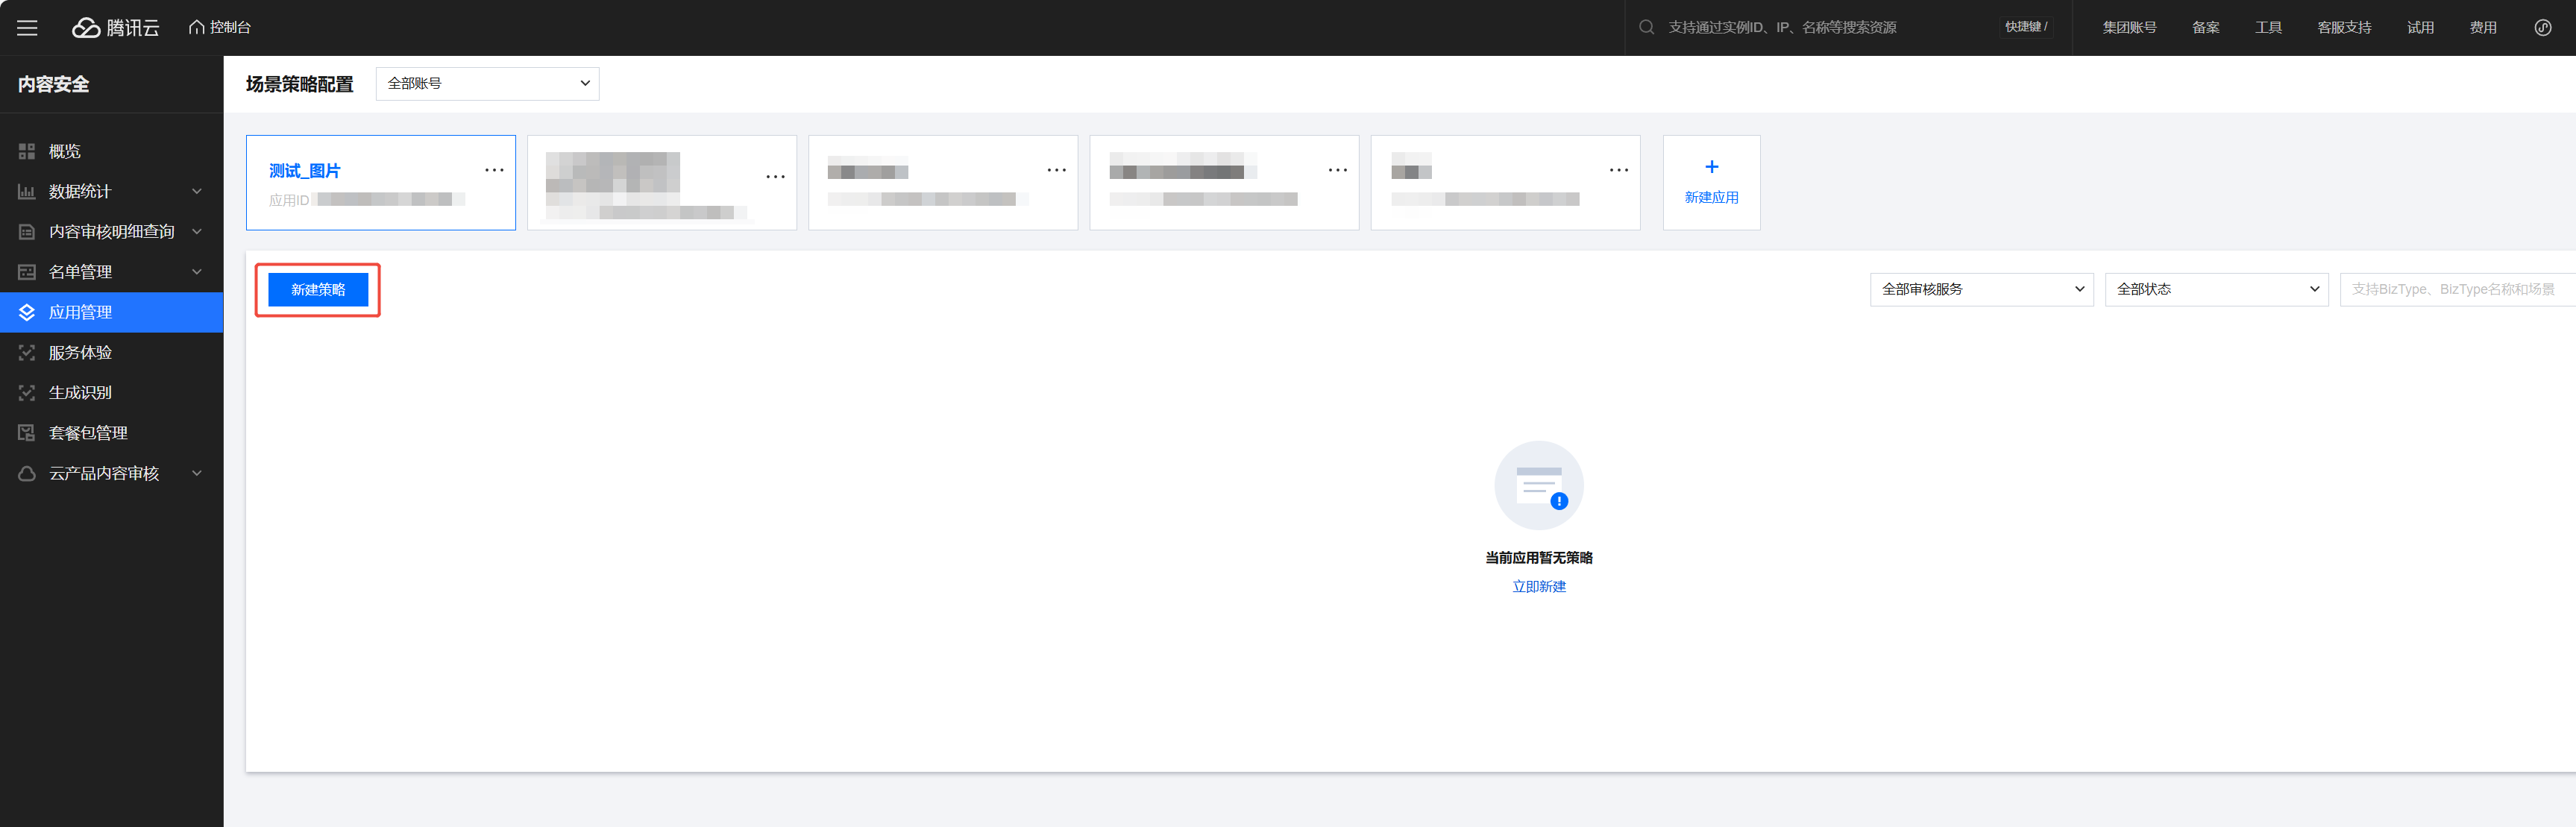Open three-dot menu on the second application card
Image resolution: width=2576 pixels, height=827 pixels.
[x=775, y=177]
